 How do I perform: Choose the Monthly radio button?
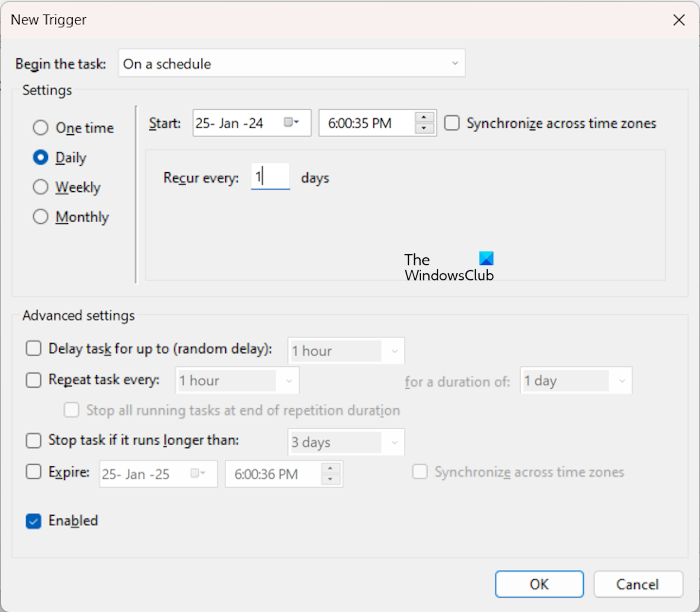coord(41,217)
